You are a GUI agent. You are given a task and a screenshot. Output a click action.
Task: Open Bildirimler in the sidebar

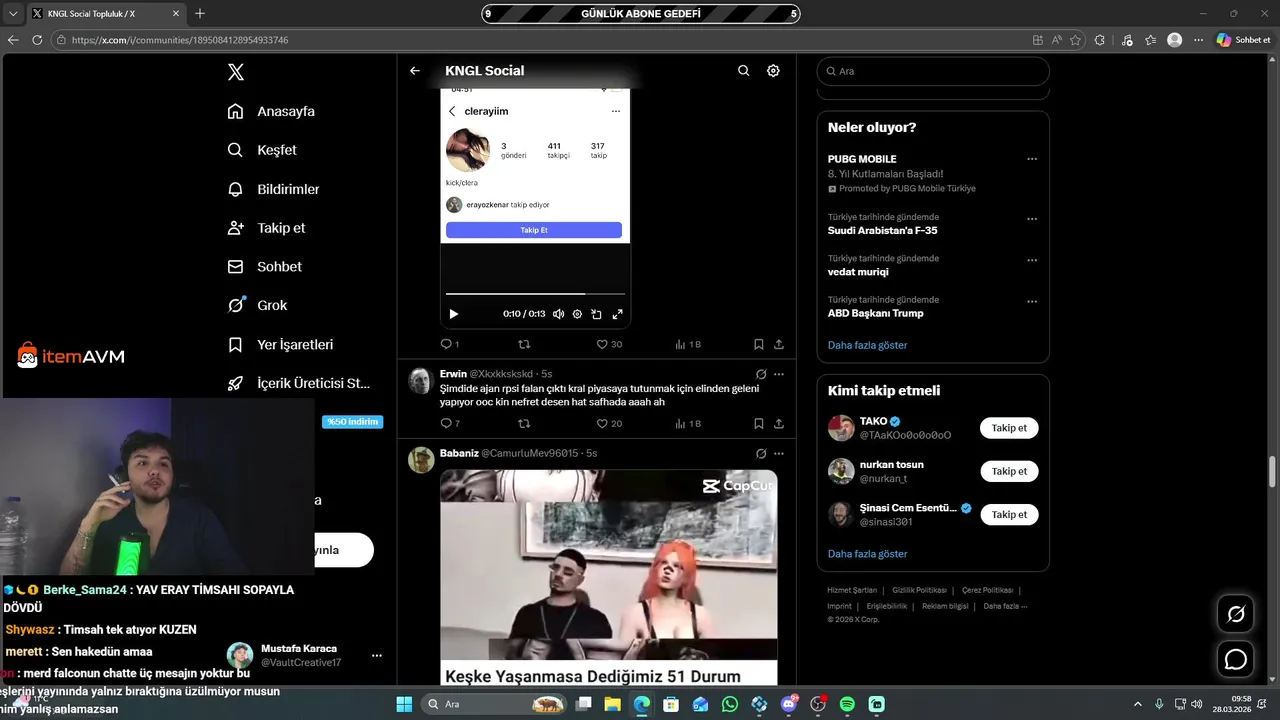[273, 189]
